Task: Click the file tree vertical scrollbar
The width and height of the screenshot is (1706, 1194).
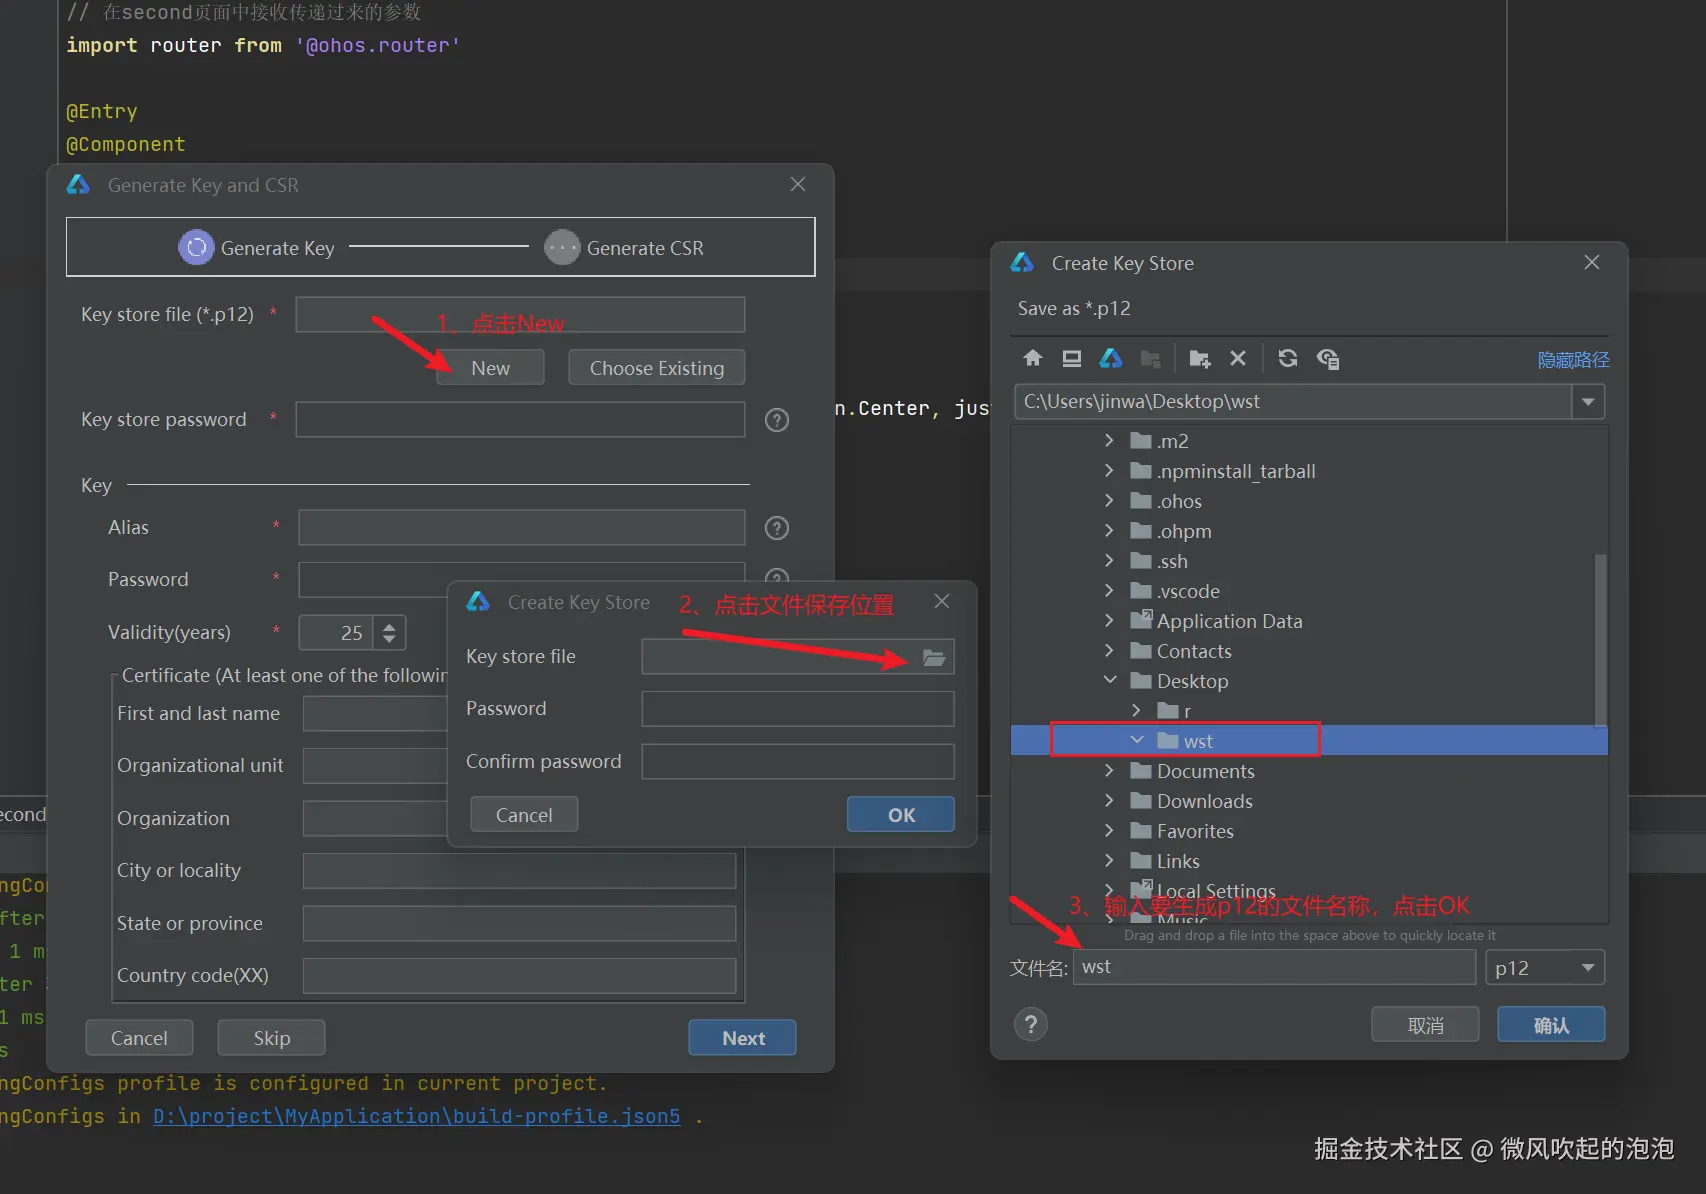Action: coord(1600,640)
